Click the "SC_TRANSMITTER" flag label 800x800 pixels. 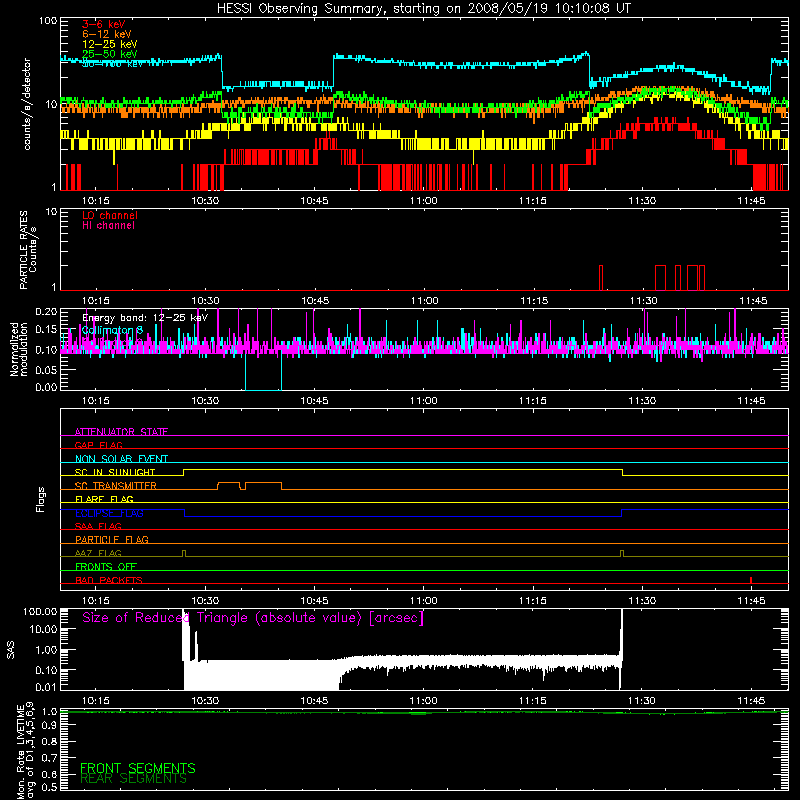click(x=116, y=485)
